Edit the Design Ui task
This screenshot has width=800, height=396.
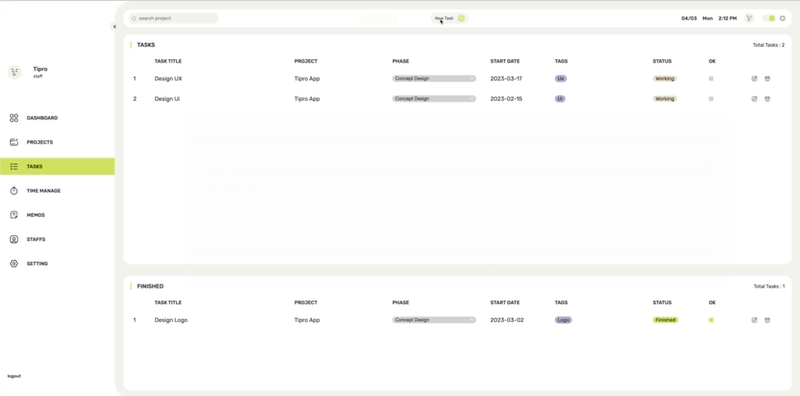click(755, 99)
